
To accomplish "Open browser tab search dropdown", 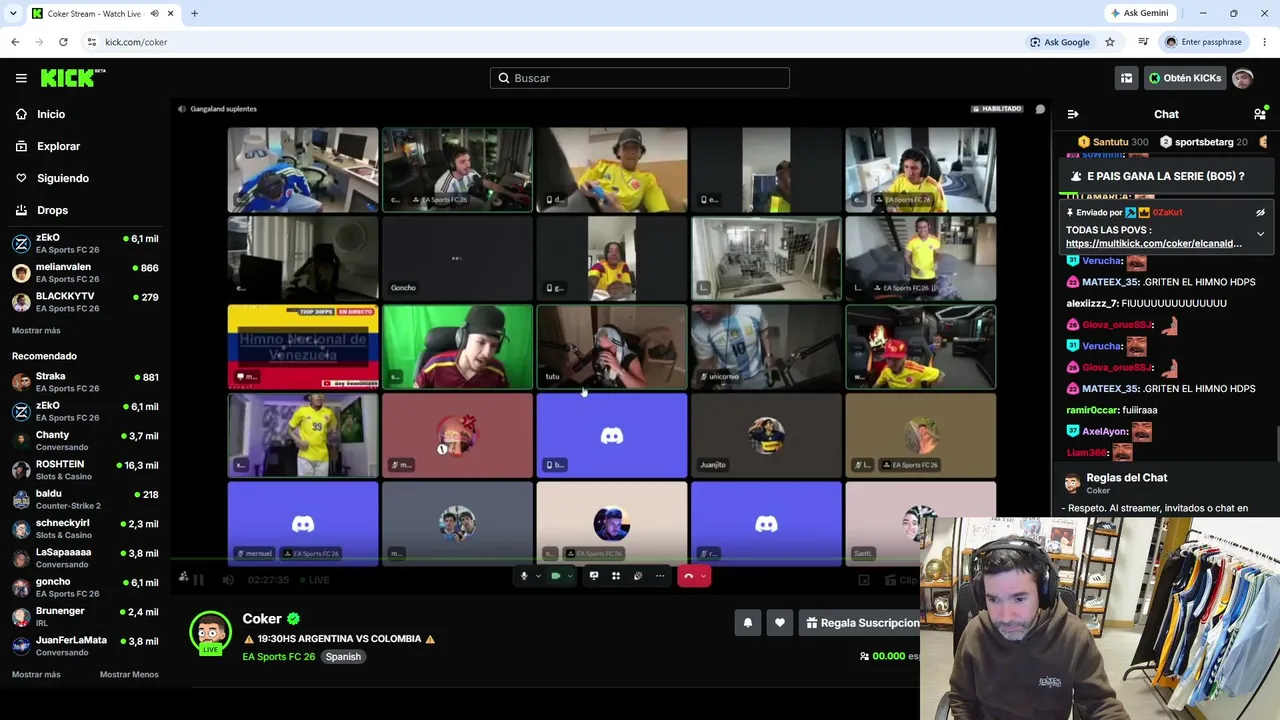I will tap(13, 13).
